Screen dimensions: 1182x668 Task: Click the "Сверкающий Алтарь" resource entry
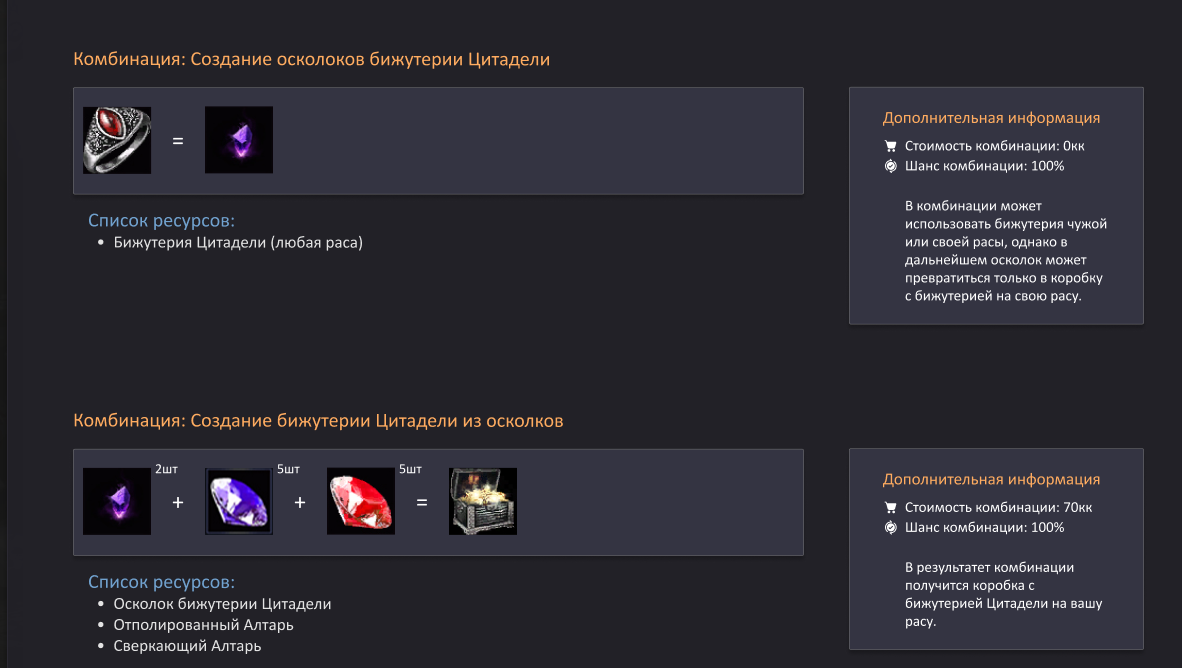[x=187, y=646]
